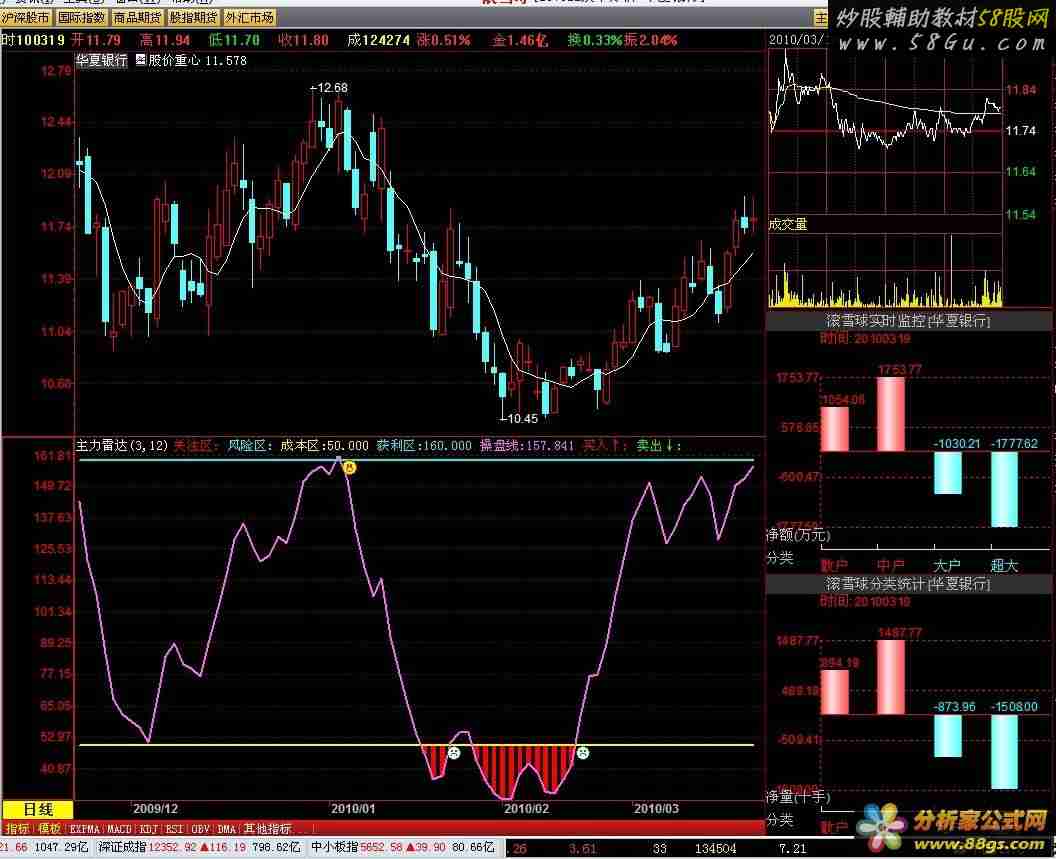Click 1487.77 中户 bar in statistics panel

coord(891,676)
